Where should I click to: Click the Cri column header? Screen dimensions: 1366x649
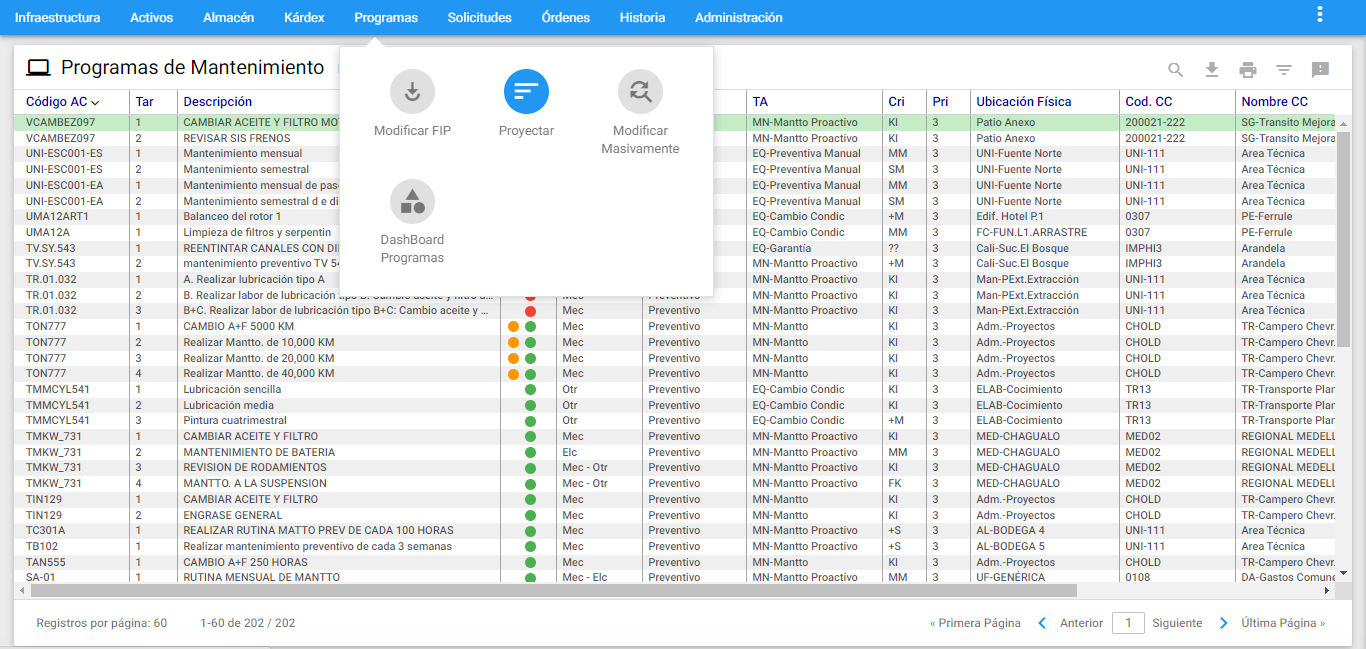pos(896,102)
